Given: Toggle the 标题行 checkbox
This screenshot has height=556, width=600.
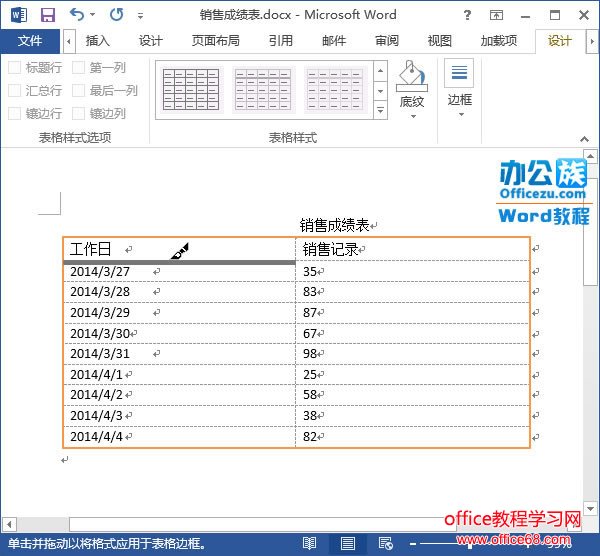Looking at the screenshot, I should point(15,68).
